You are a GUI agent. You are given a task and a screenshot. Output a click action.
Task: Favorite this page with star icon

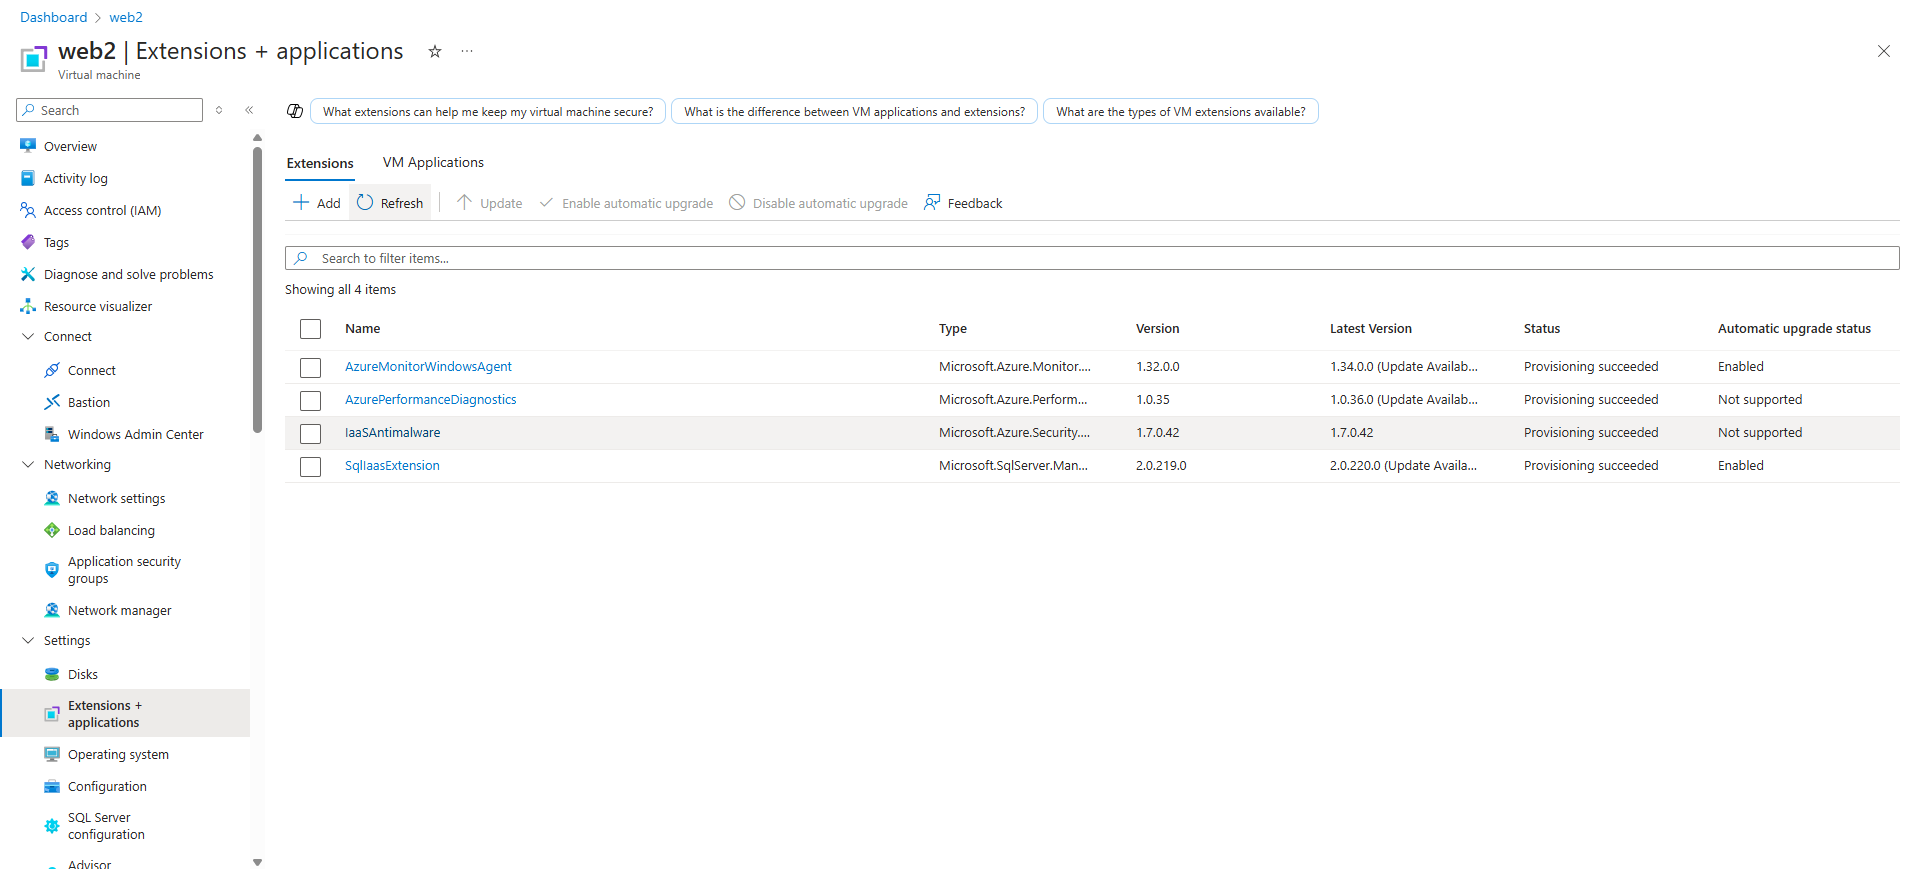435,51
